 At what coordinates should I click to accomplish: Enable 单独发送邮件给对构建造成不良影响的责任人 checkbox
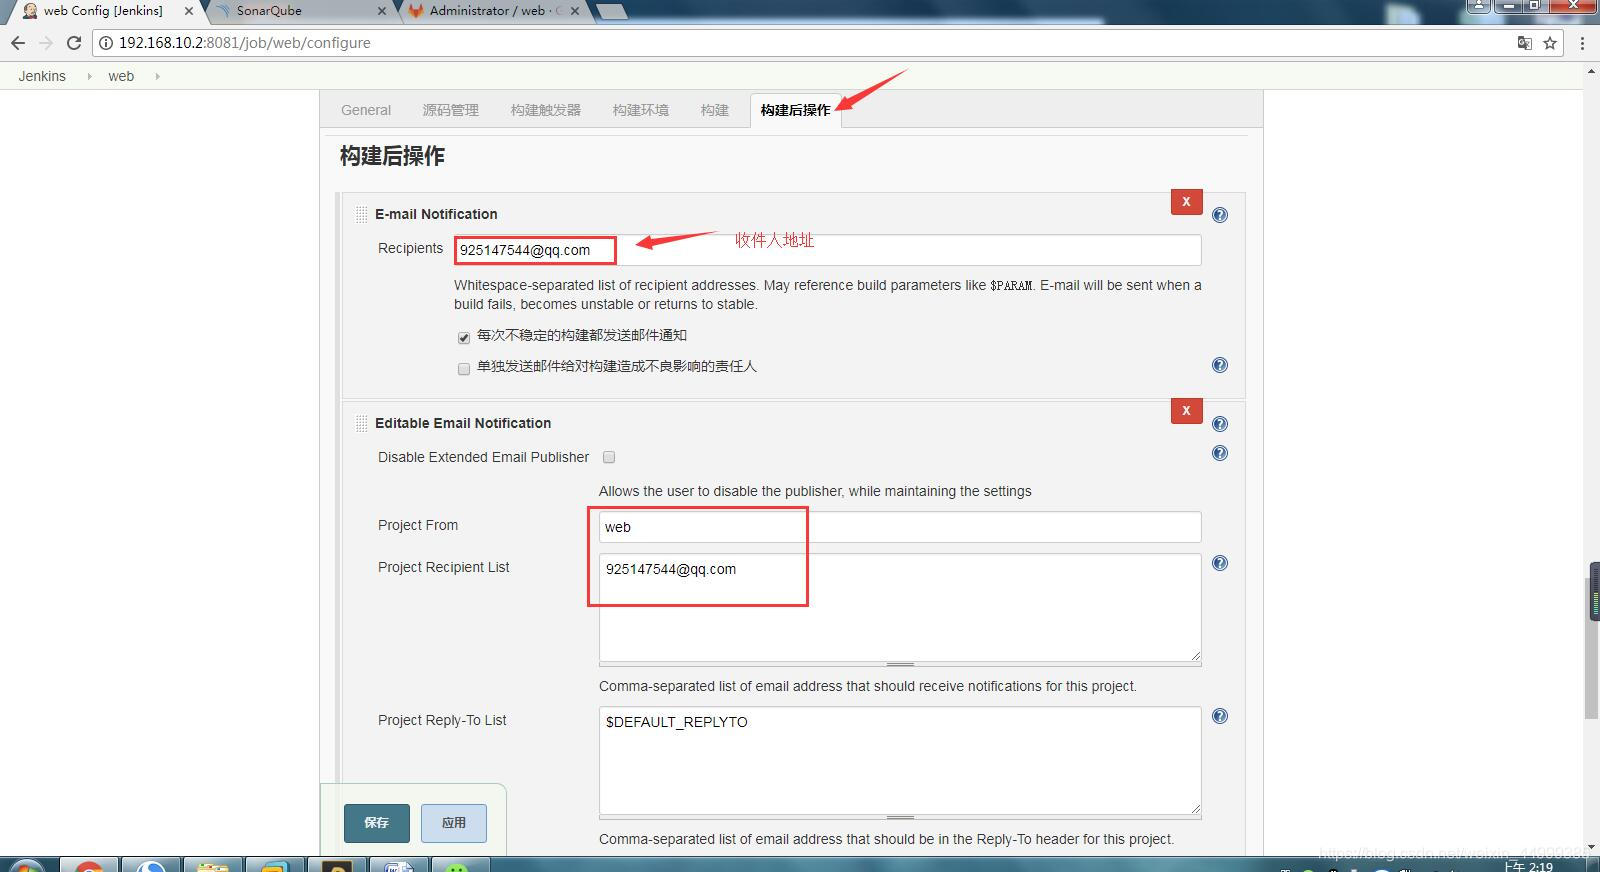click(x=464, y=369)
